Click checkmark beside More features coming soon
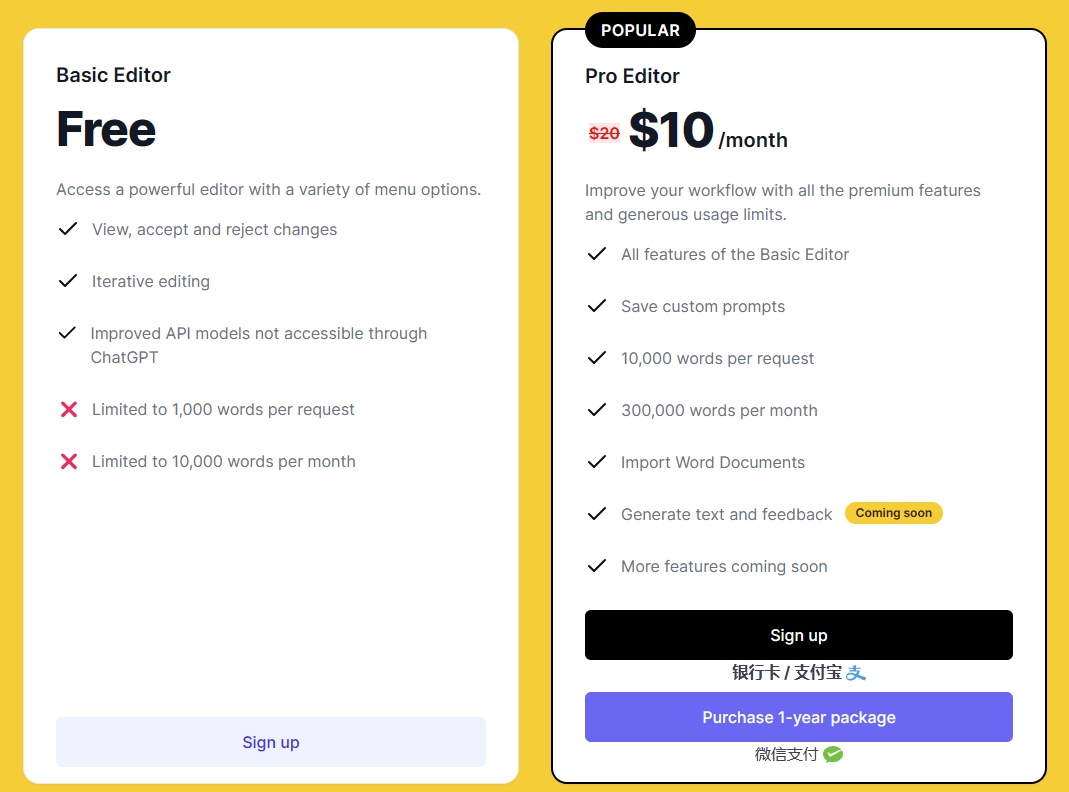This screenshot has height=792, width=1069. [x=597, y=566]
